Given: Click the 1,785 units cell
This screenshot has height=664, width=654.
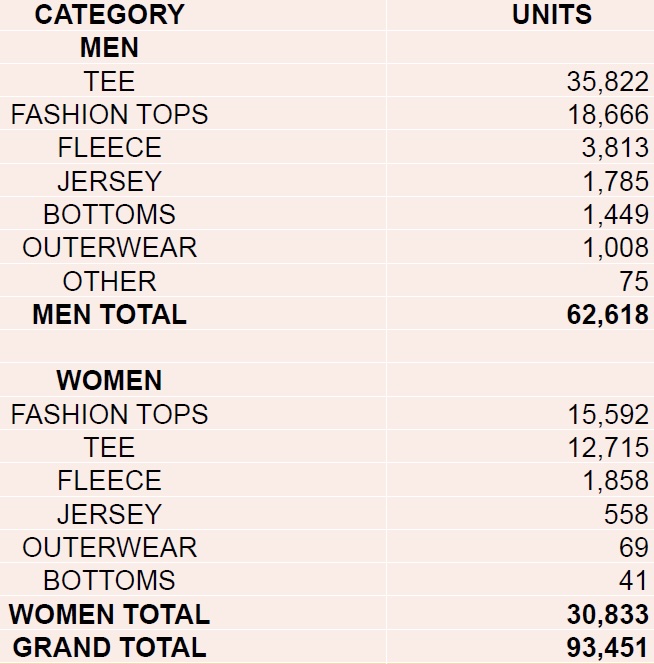Looking at the screenshot, I should point(615,181).
